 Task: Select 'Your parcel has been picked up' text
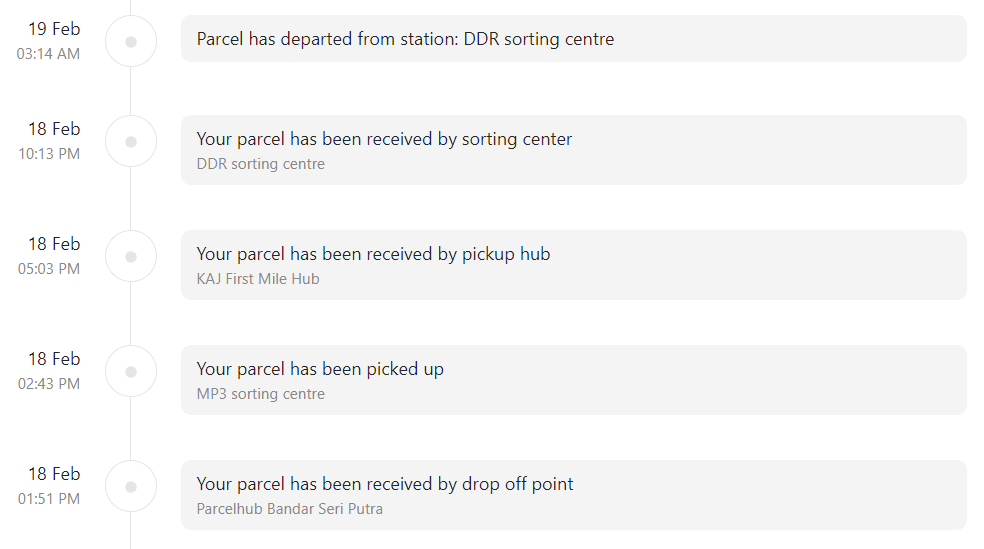[320, 369]
